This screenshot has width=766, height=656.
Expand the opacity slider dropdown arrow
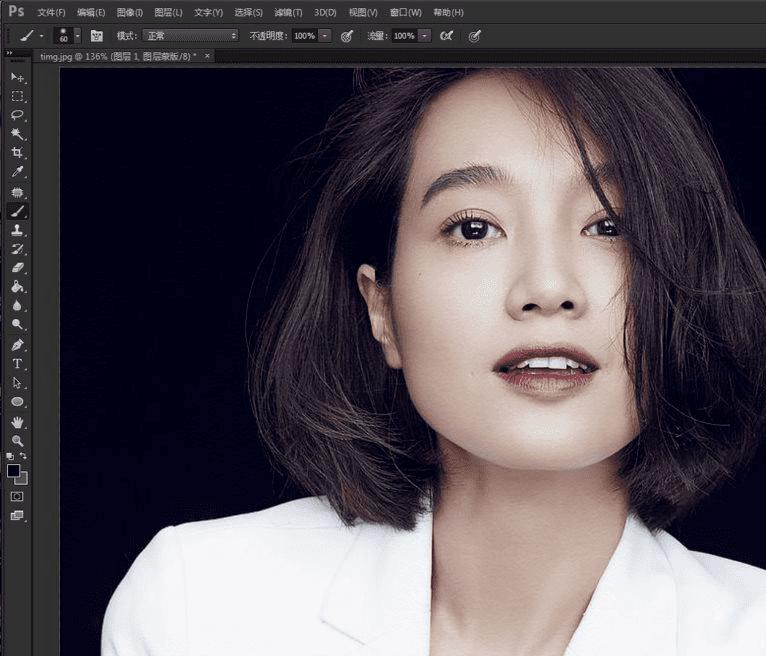(325, 35)
